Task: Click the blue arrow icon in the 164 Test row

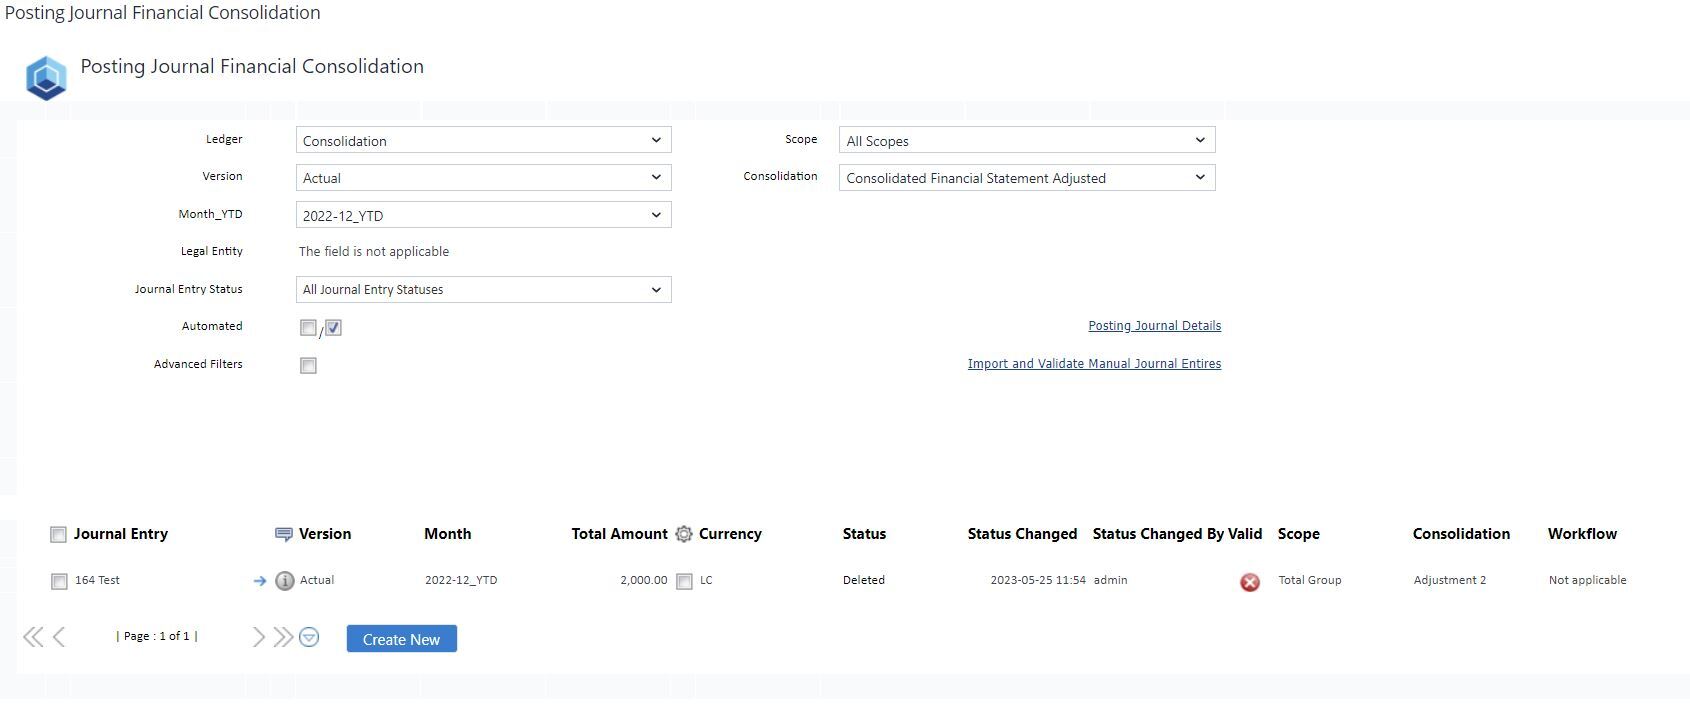Action: 260,581
